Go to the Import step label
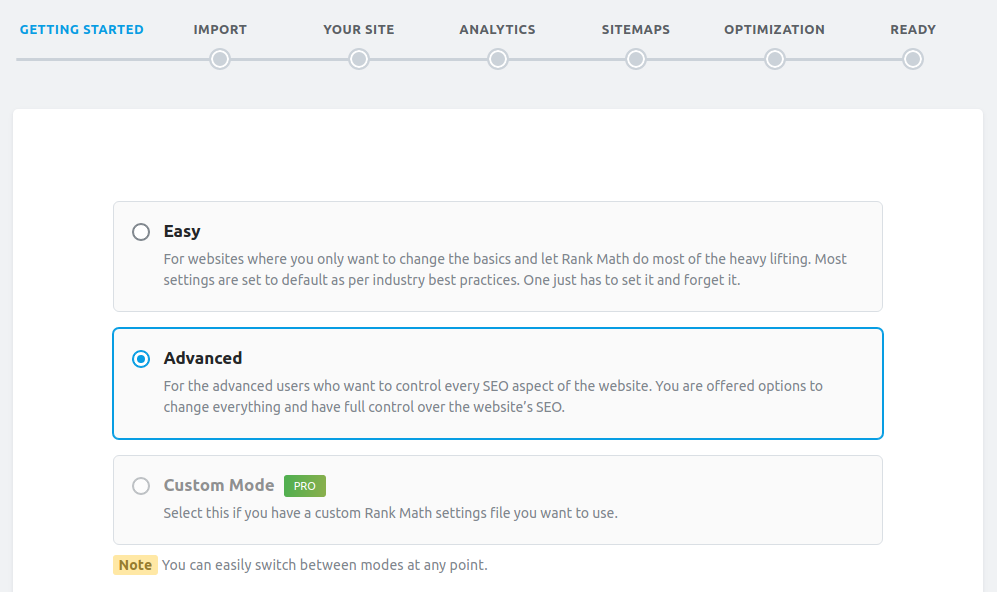Screen dimensions: 997x592 click(x=220, y=29)
